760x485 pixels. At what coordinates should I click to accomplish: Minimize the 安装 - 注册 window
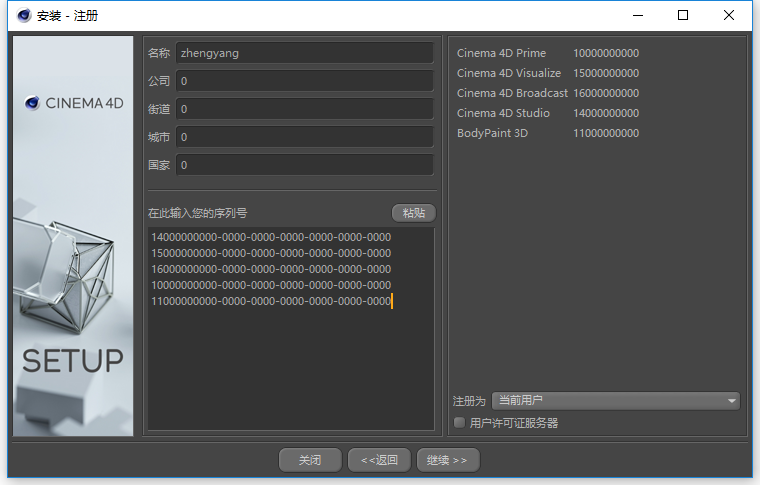click(x=638, y=16)
